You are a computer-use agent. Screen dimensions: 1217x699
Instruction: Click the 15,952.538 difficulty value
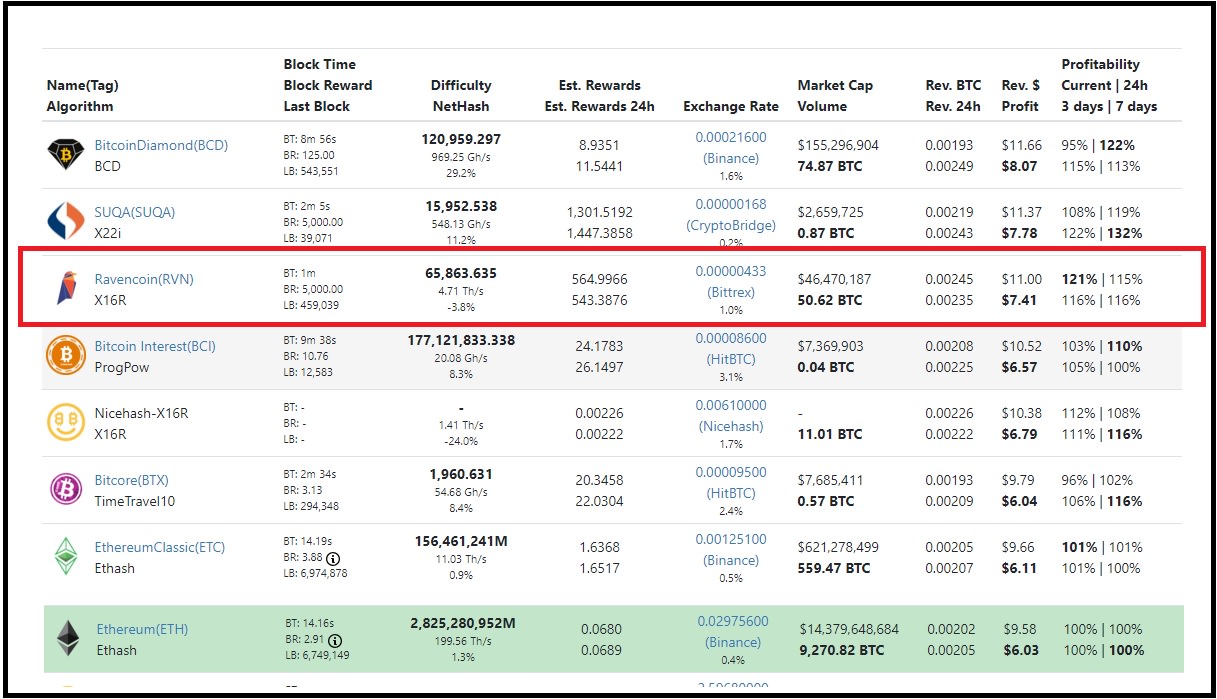coord(461,206)
